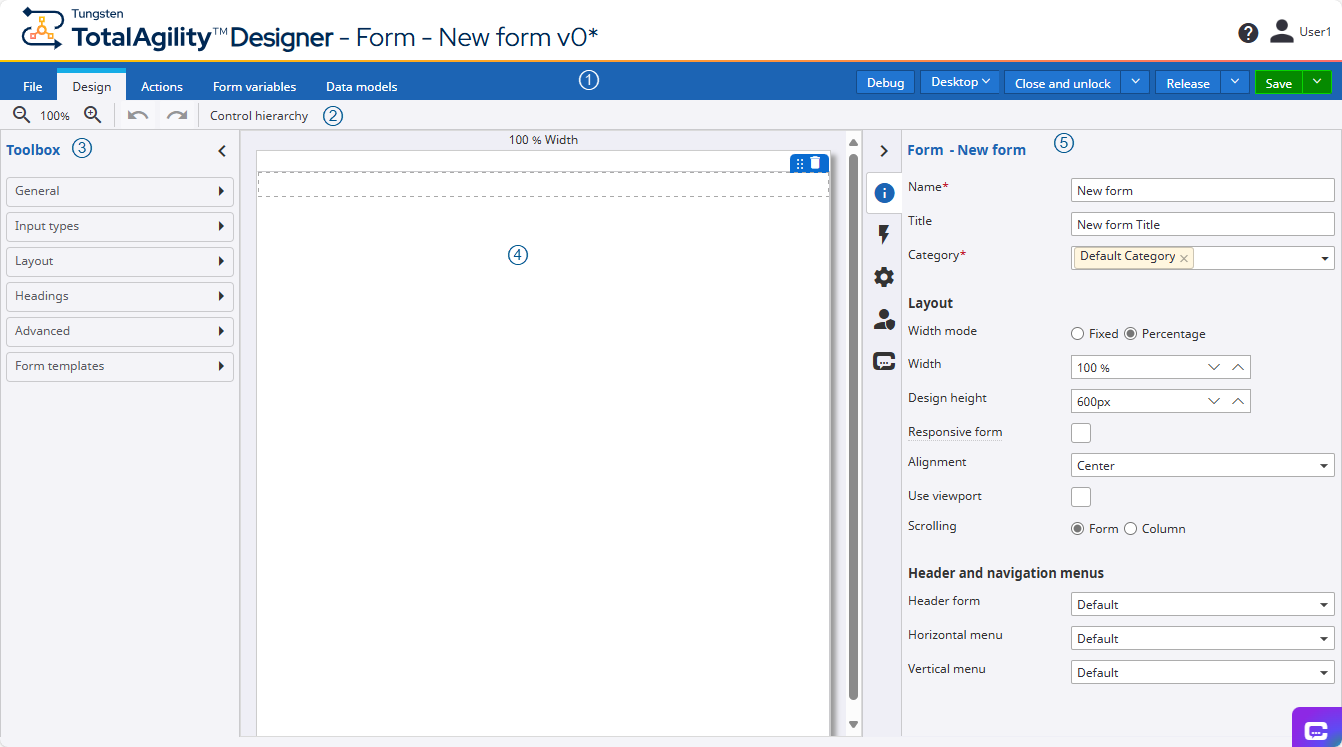Switch to the Actions tab
The width and height of the screenshot is (1342, 747).
tap(161, 86)
